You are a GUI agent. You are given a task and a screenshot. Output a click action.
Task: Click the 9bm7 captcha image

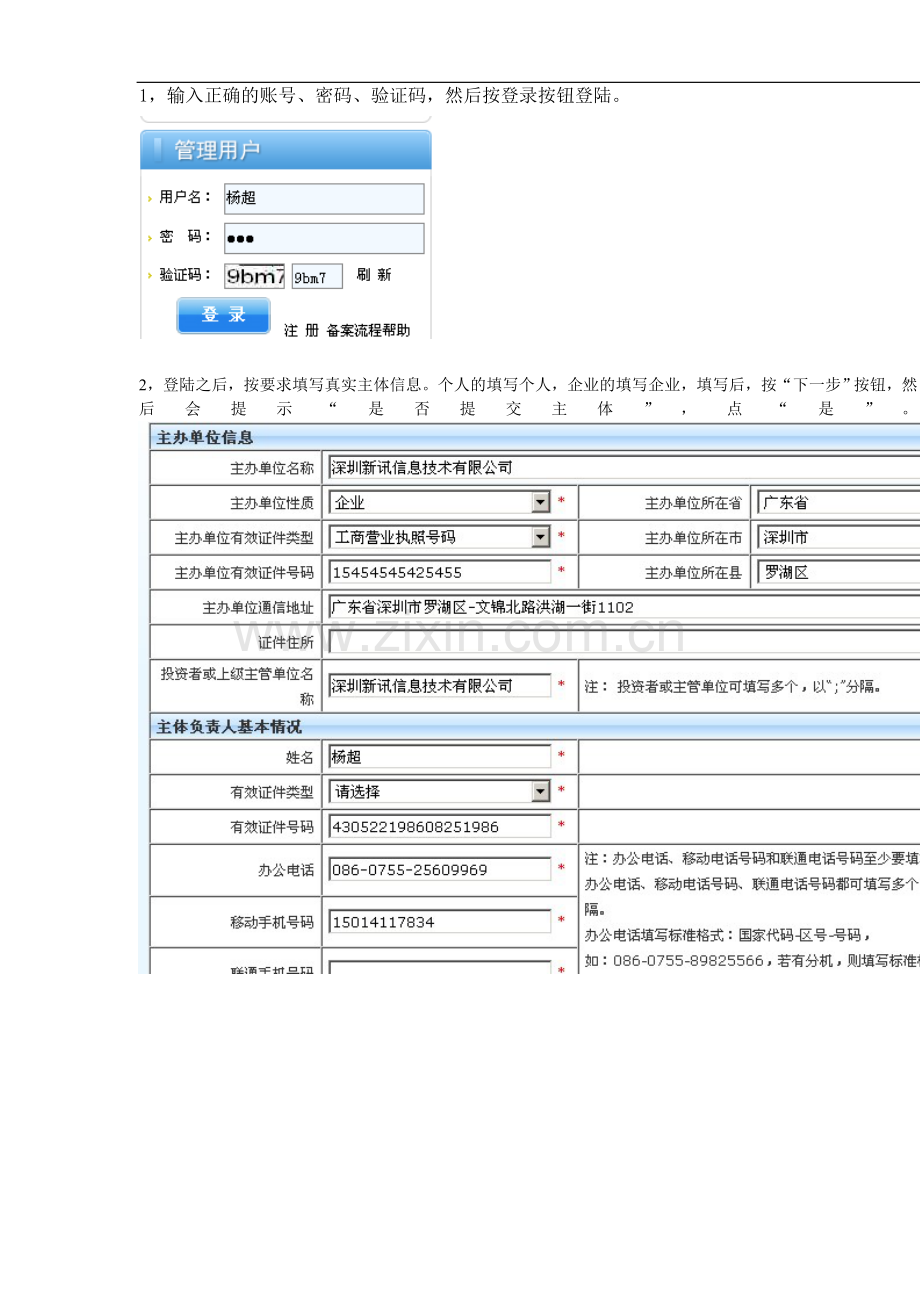(254, 276)
